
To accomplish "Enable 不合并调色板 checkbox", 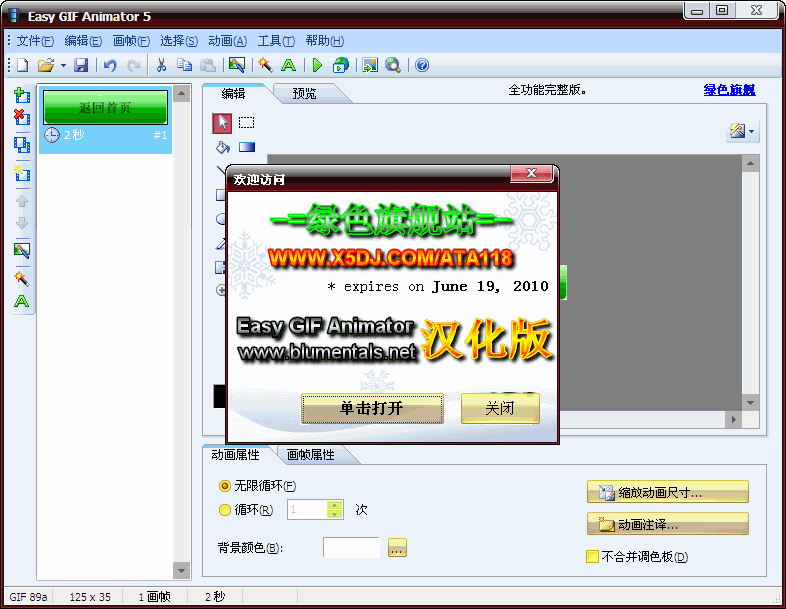I will point(593,556).
